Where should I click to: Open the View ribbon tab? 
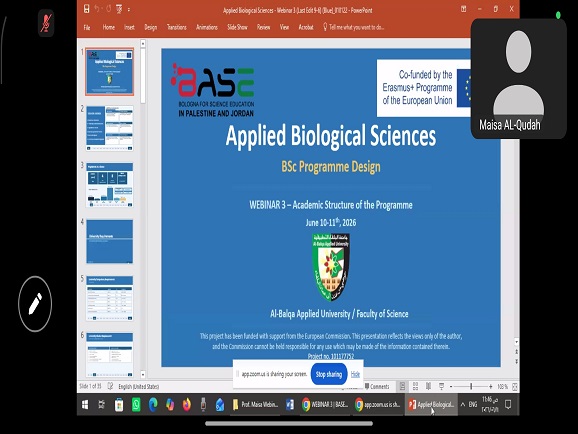[284, 27]
